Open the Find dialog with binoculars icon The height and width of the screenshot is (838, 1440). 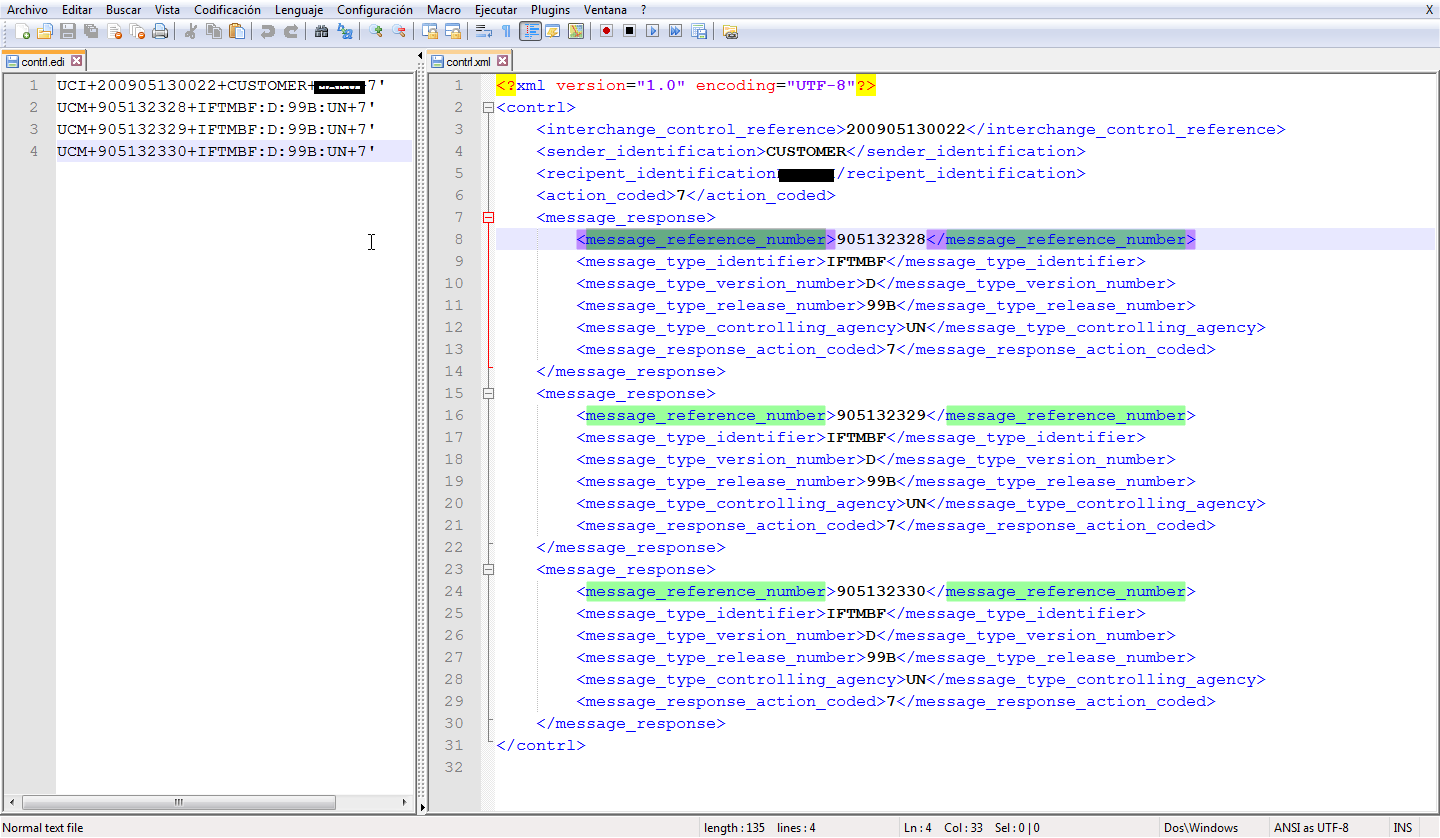coord(322,31)
